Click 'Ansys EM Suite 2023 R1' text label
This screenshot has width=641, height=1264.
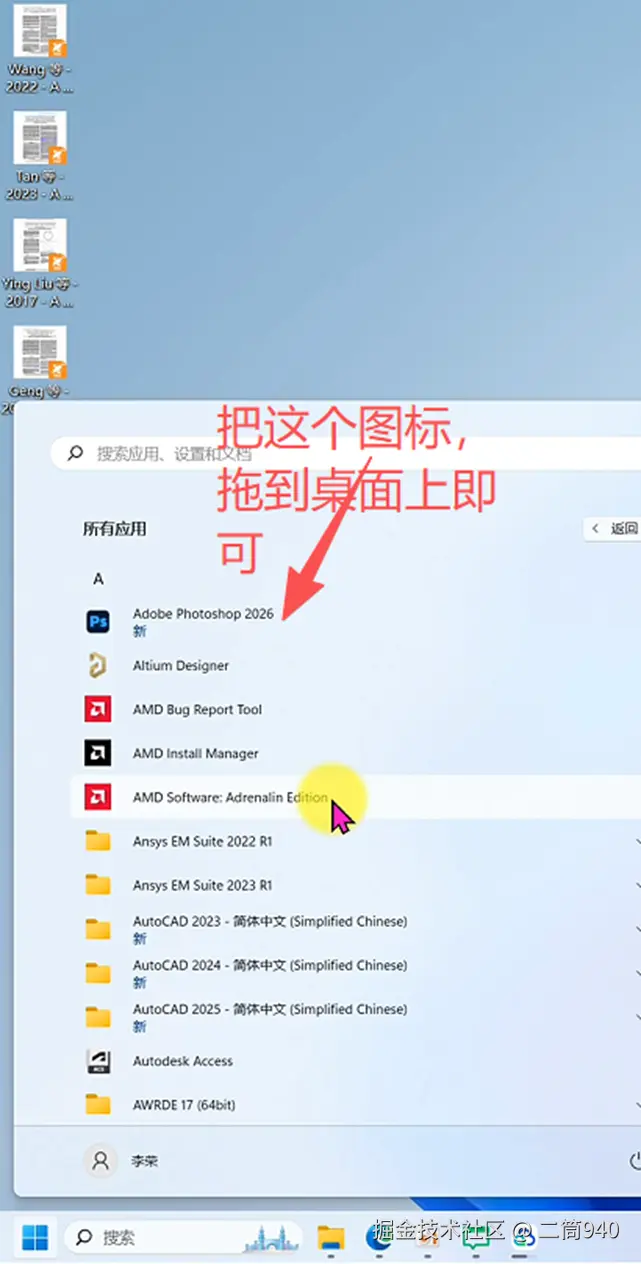click(203, 886)
